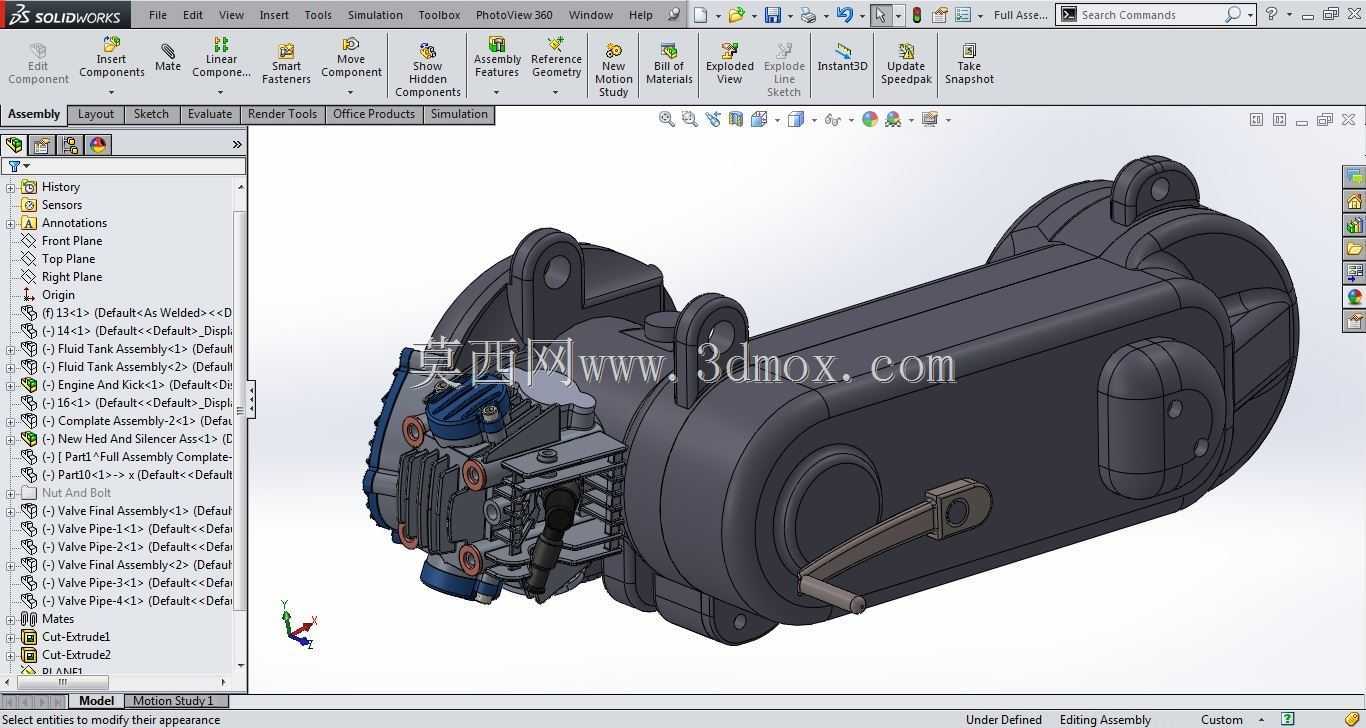Select Front Plane in the tree
1366x728 pixels.
[x=72, y=241]
